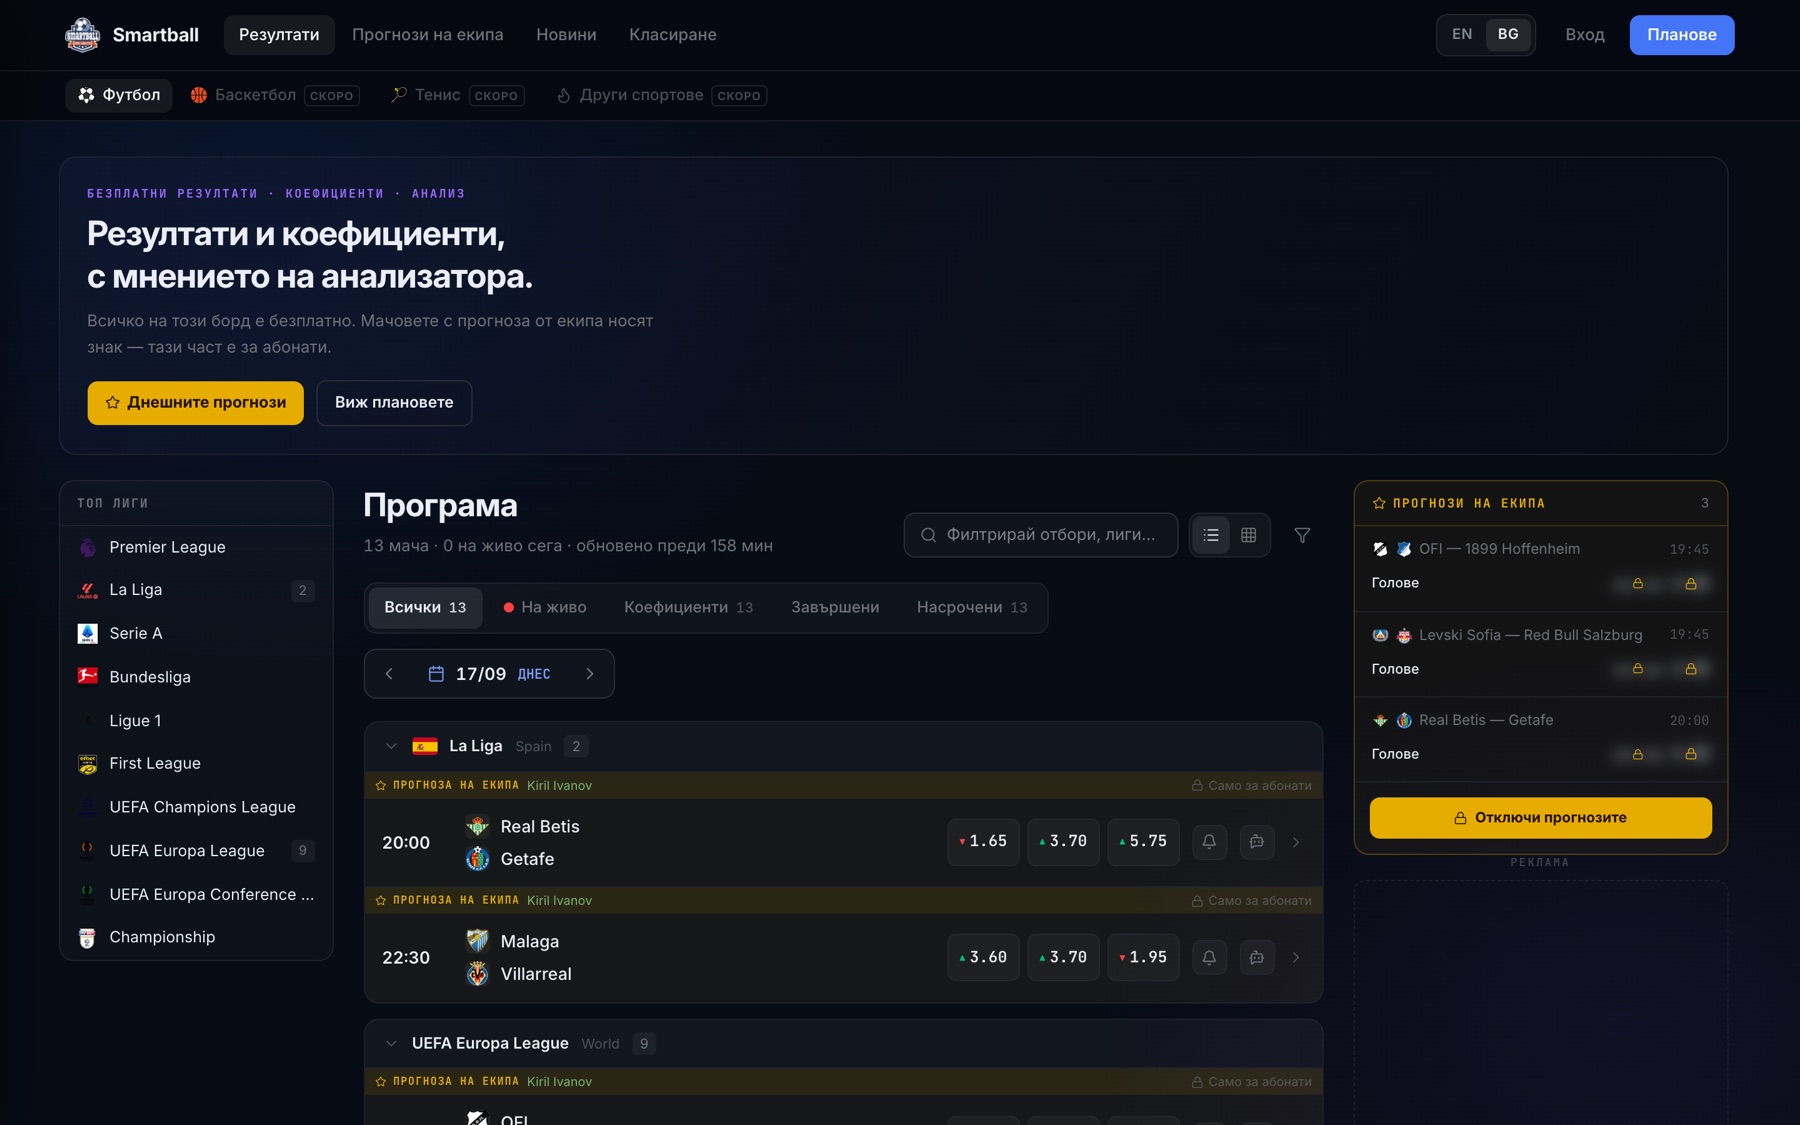Open Malaga vs Villarreal match details arrow
Image resolution: width=1800 pixels, height=1125 pixels.
[x=1296, y=957]
